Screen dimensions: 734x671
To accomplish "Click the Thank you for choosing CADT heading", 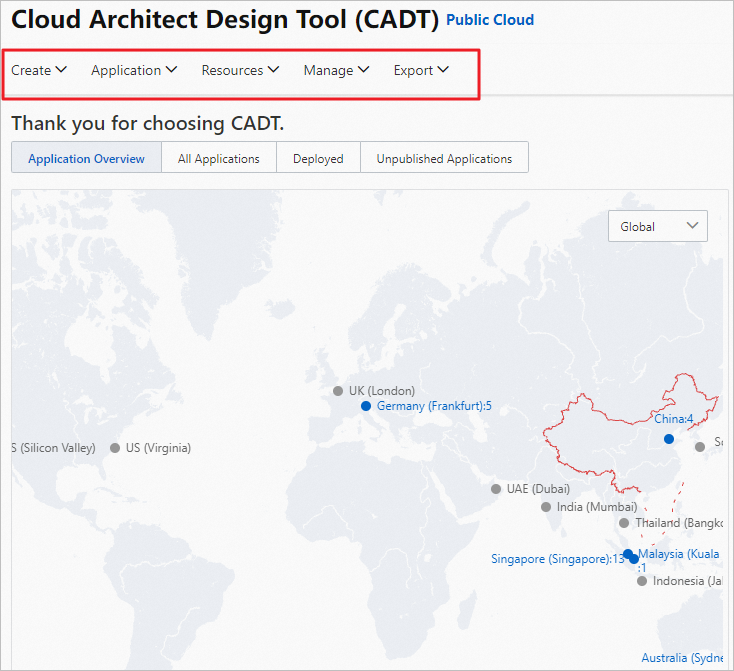I will (x=148, y=124).
